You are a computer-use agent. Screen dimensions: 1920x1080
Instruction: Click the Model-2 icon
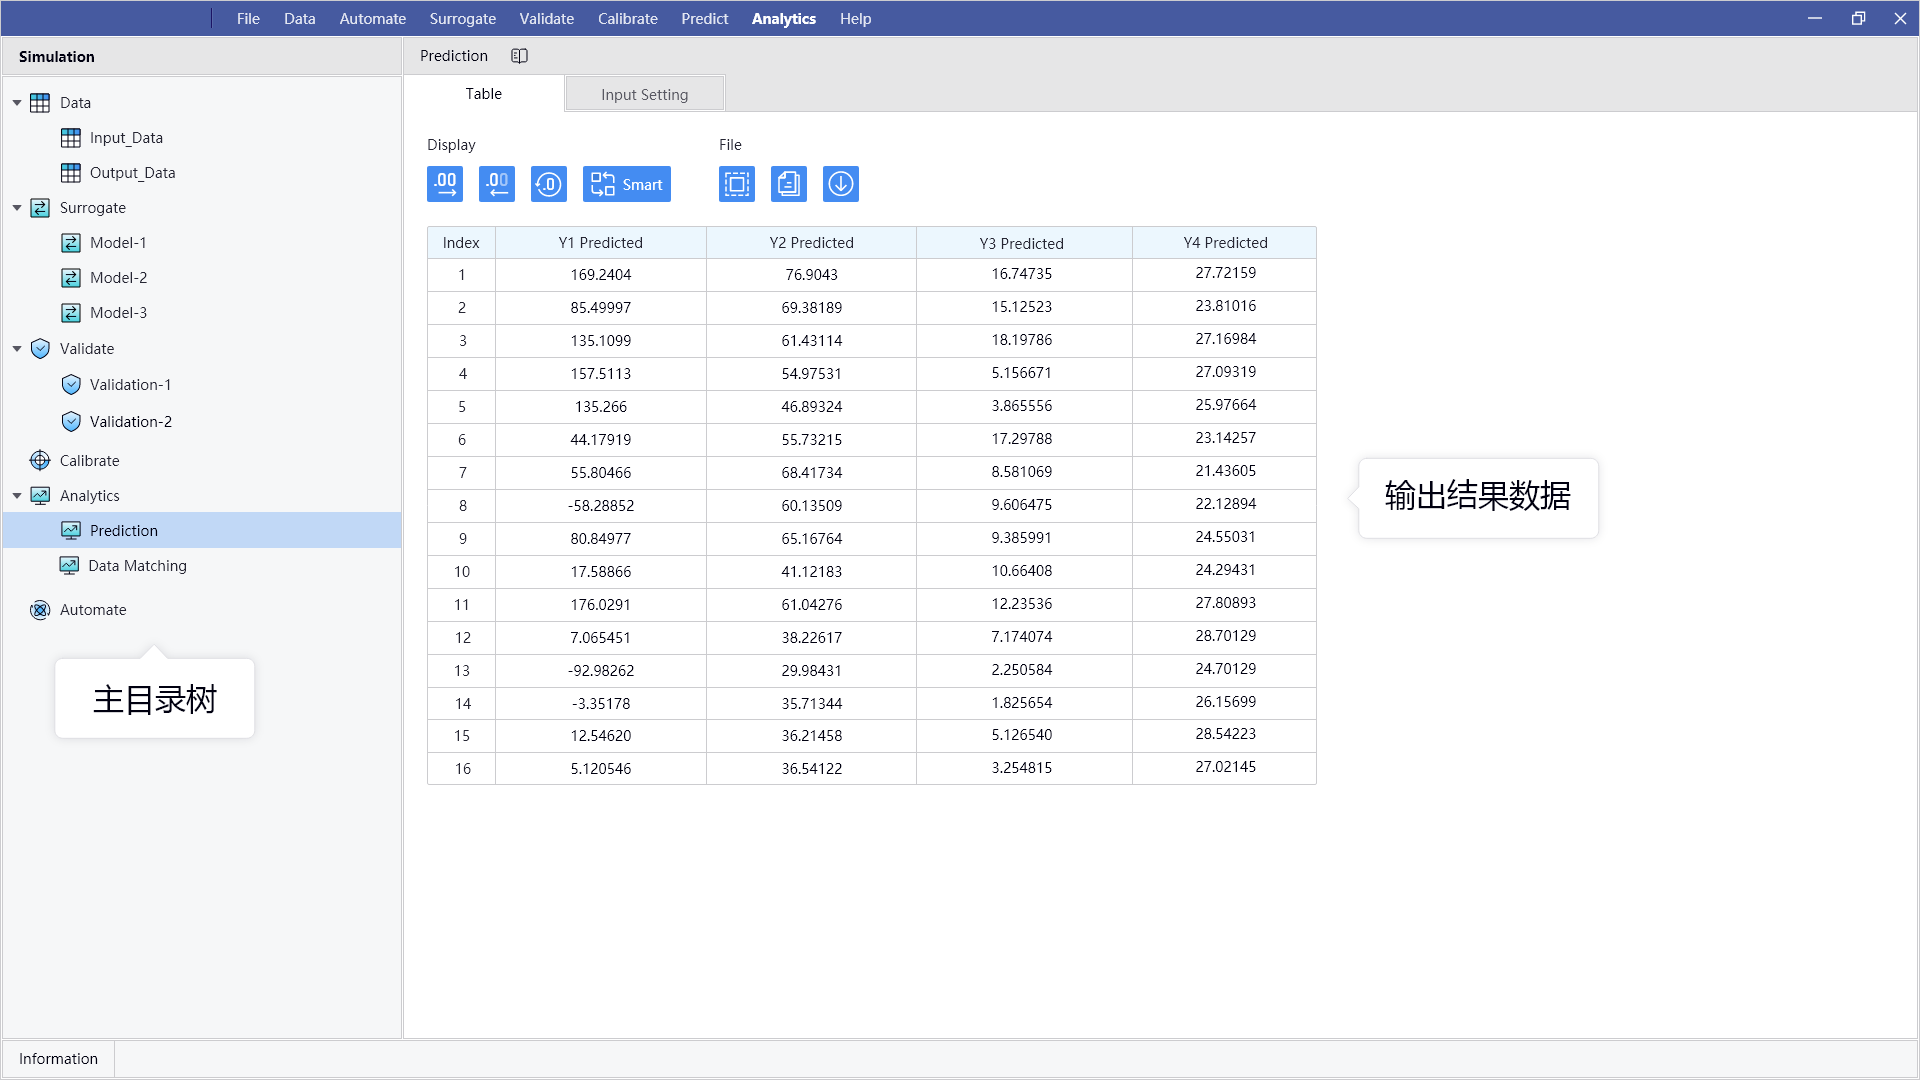coord(71,278)
